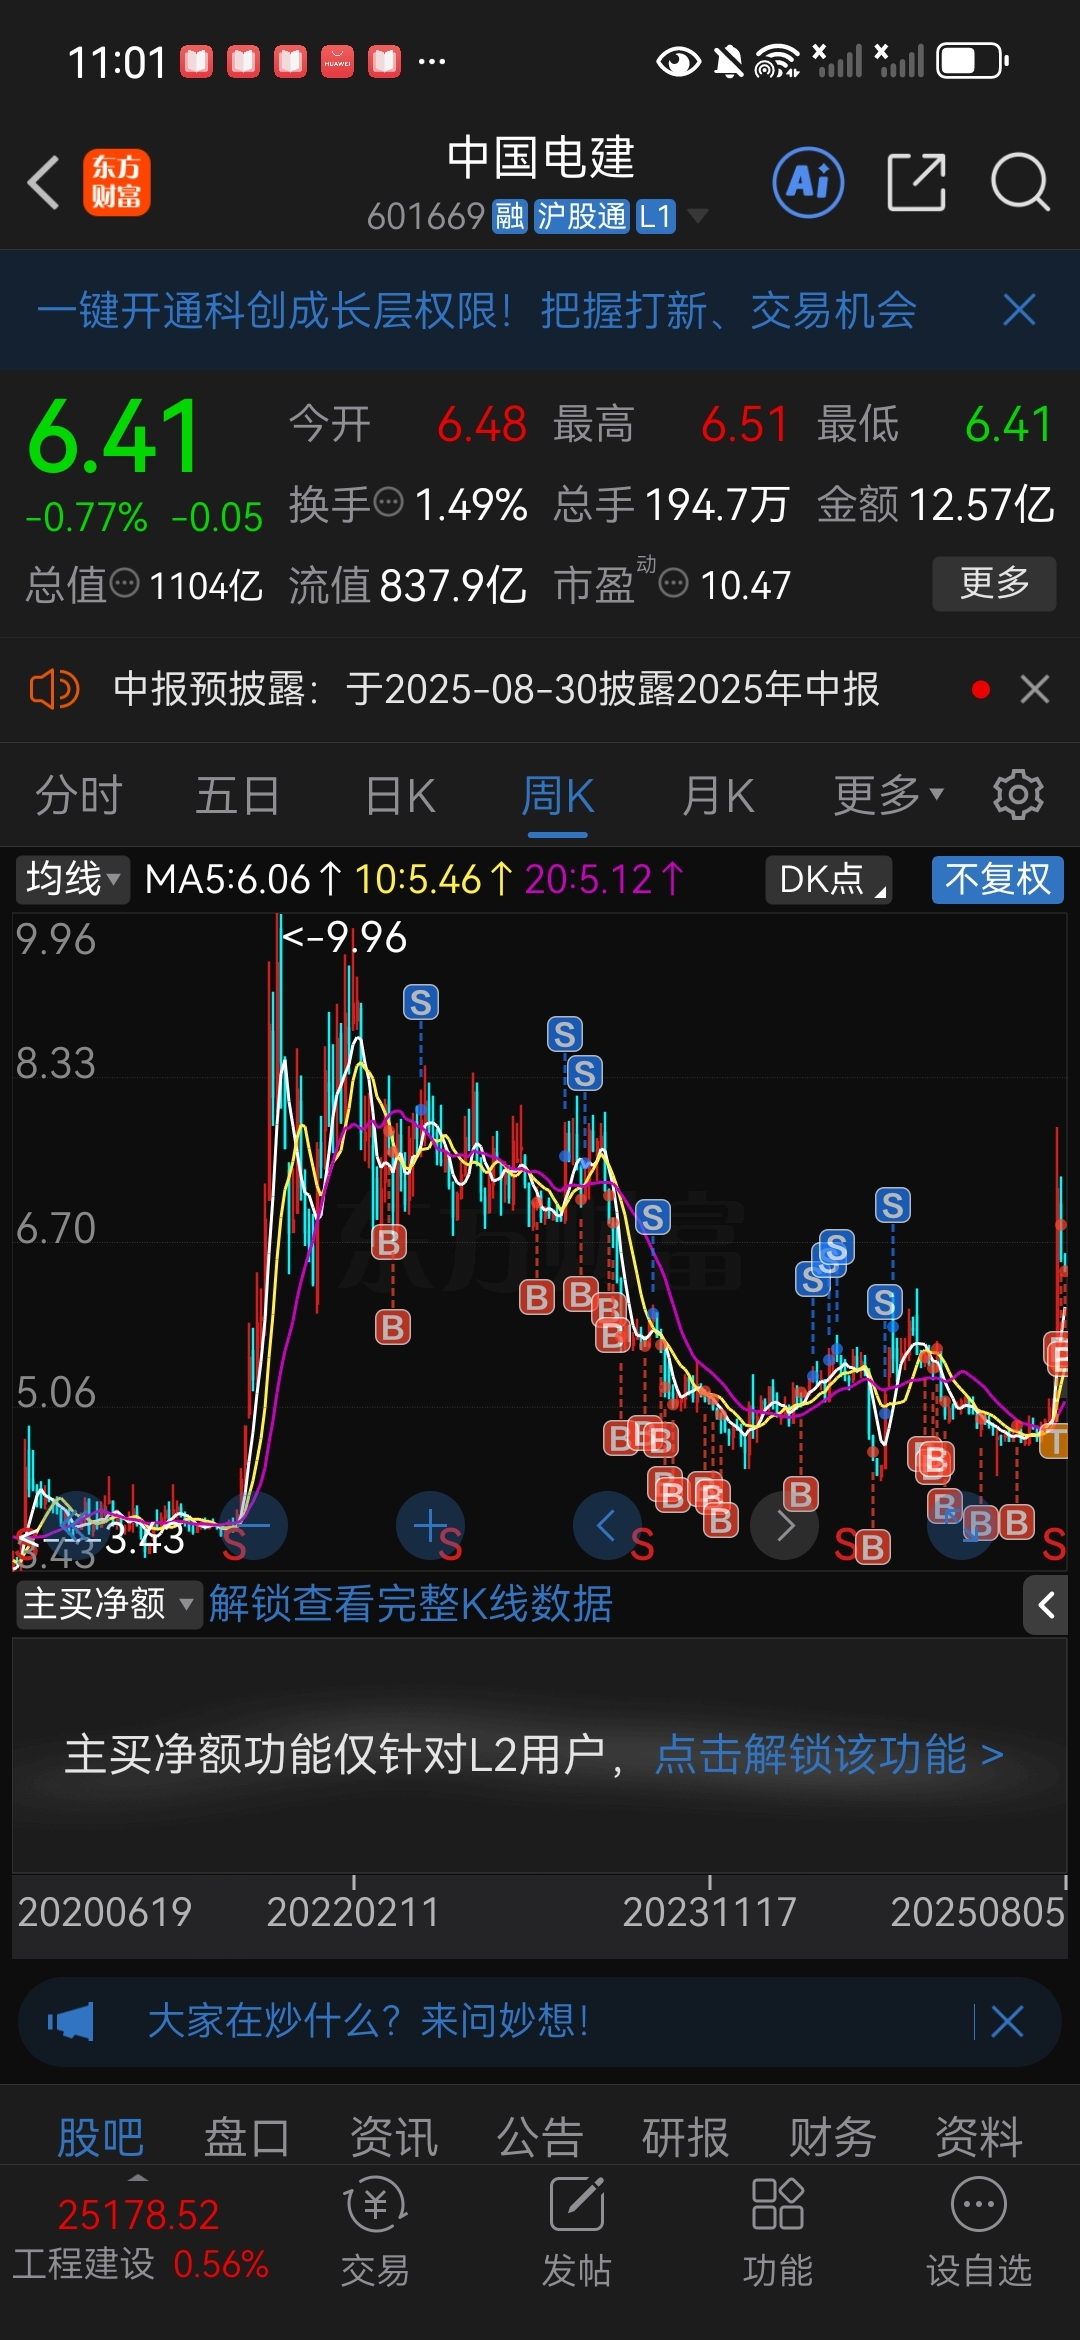Toggle the 不复权 adjustment button

[997, 880]
